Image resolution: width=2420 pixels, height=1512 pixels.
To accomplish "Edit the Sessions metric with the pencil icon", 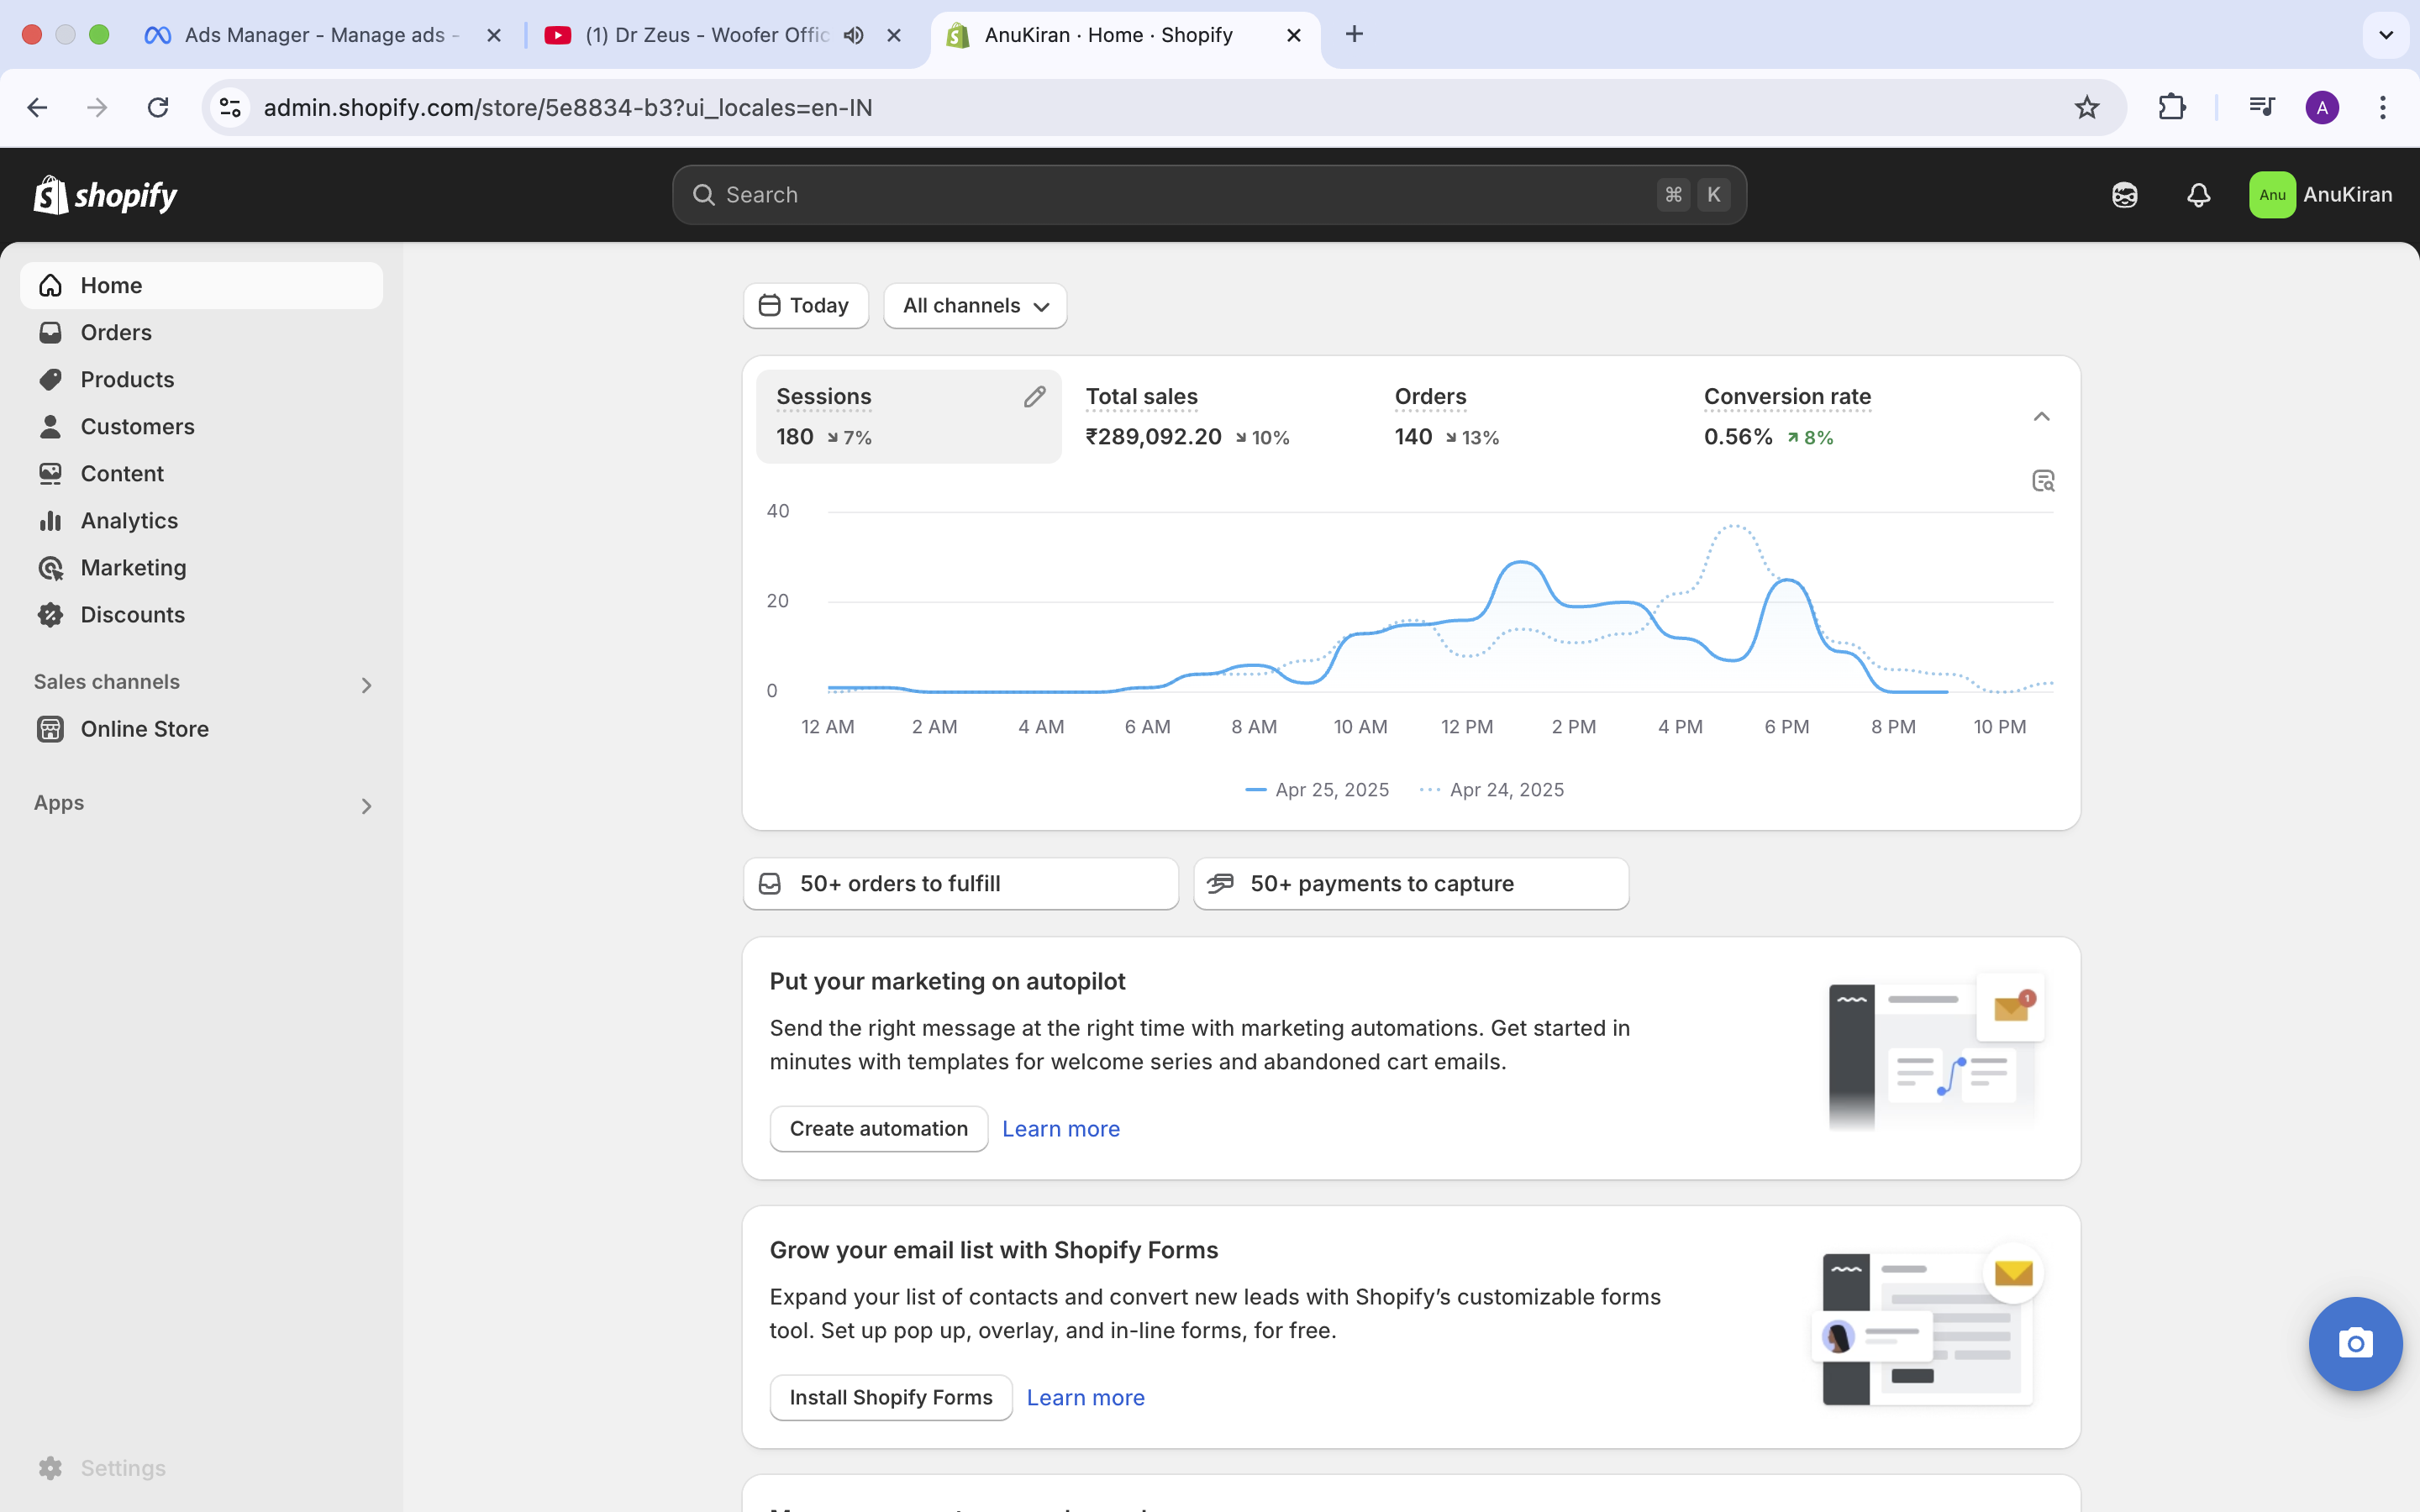I will [1035, 396].
